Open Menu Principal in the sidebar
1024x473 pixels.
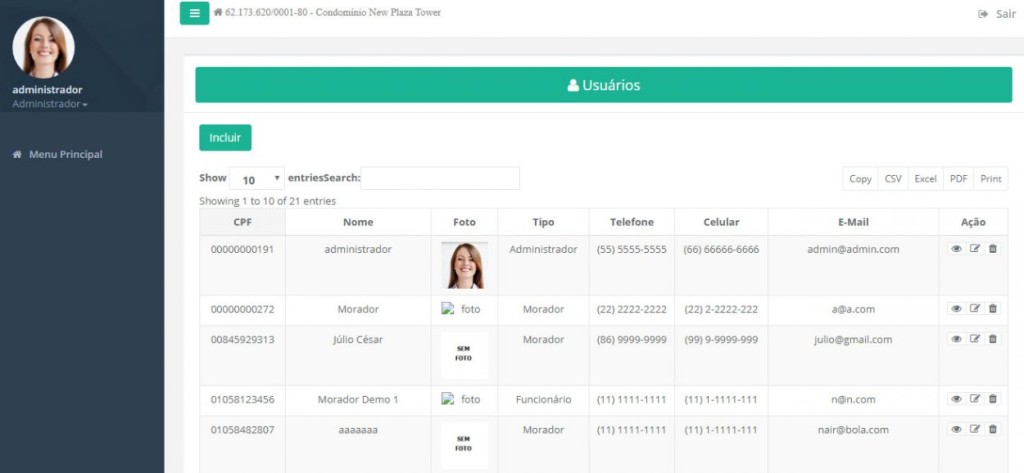(65, 155)
